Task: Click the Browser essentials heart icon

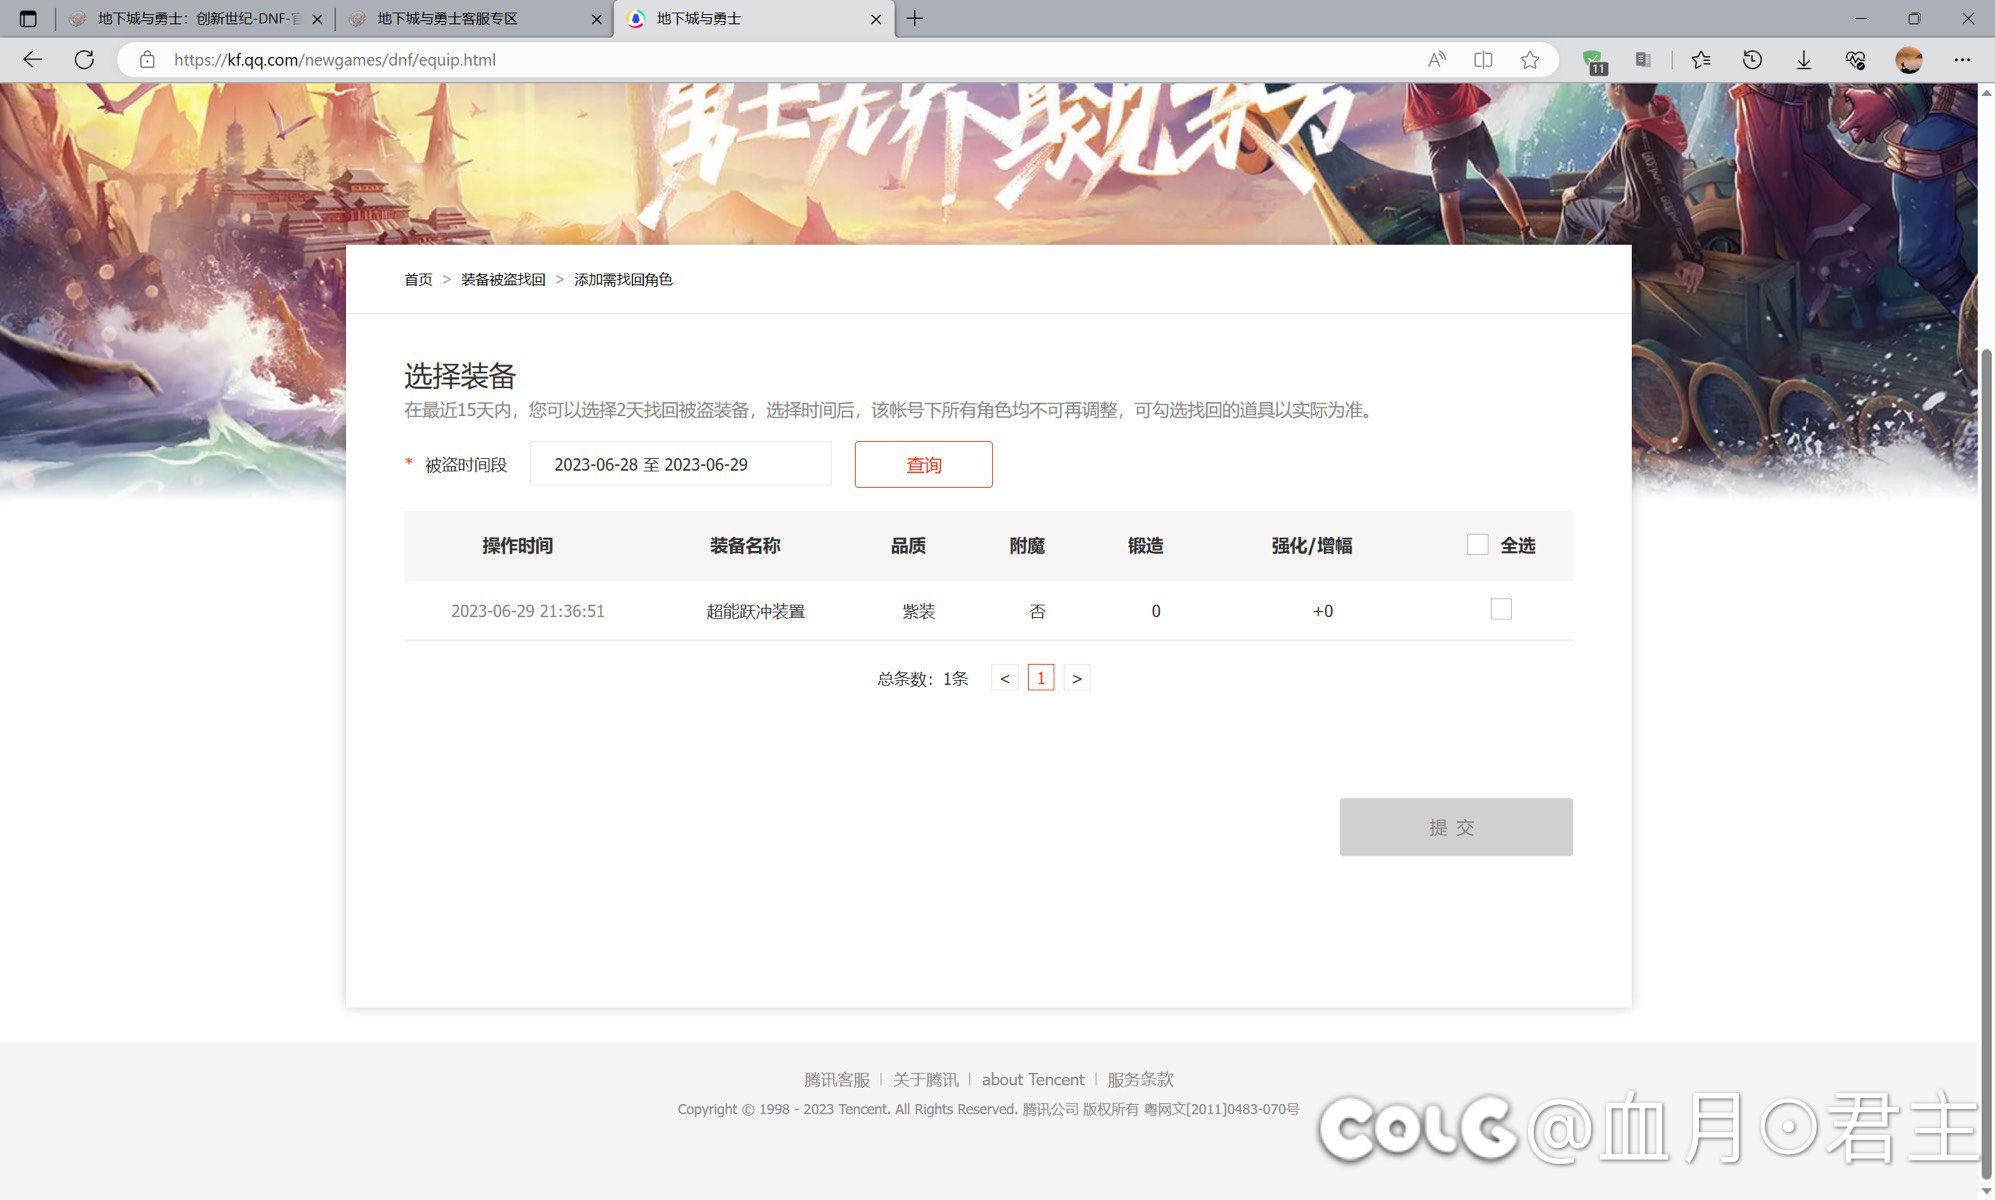Action: 1855,60
